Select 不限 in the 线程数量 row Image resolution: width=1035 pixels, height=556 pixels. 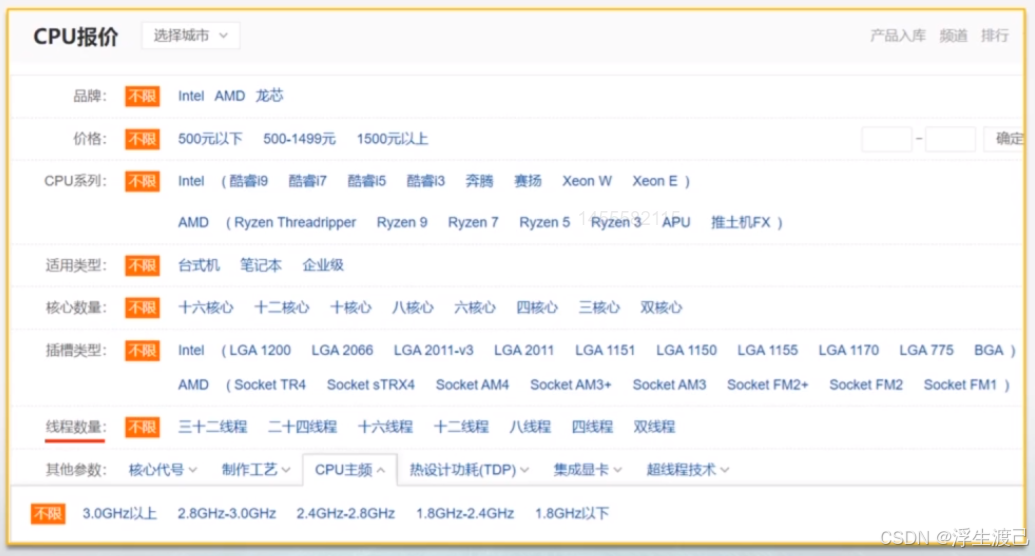coord(143,427)
